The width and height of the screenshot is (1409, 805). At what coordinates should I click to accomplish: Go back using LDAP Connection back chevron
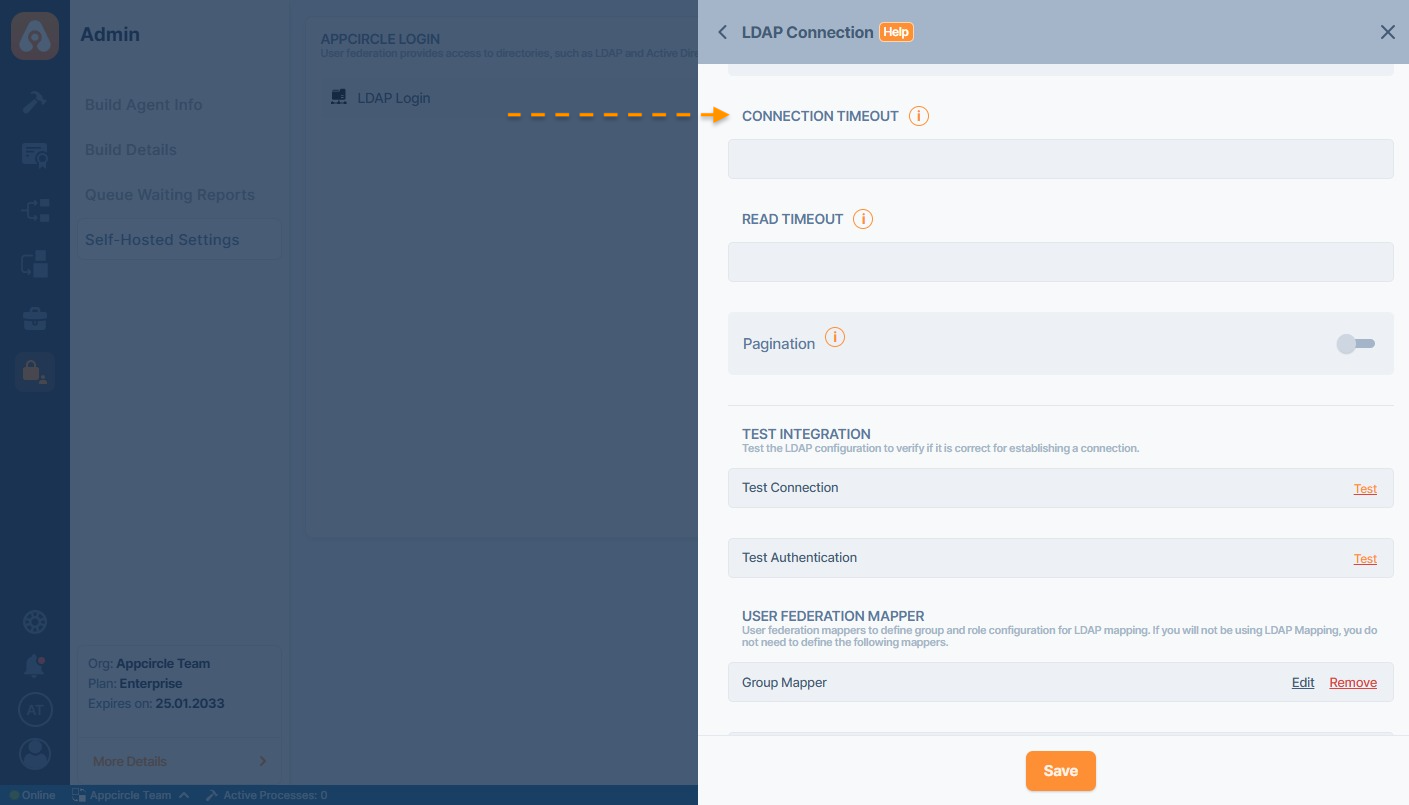click(722, 32)
